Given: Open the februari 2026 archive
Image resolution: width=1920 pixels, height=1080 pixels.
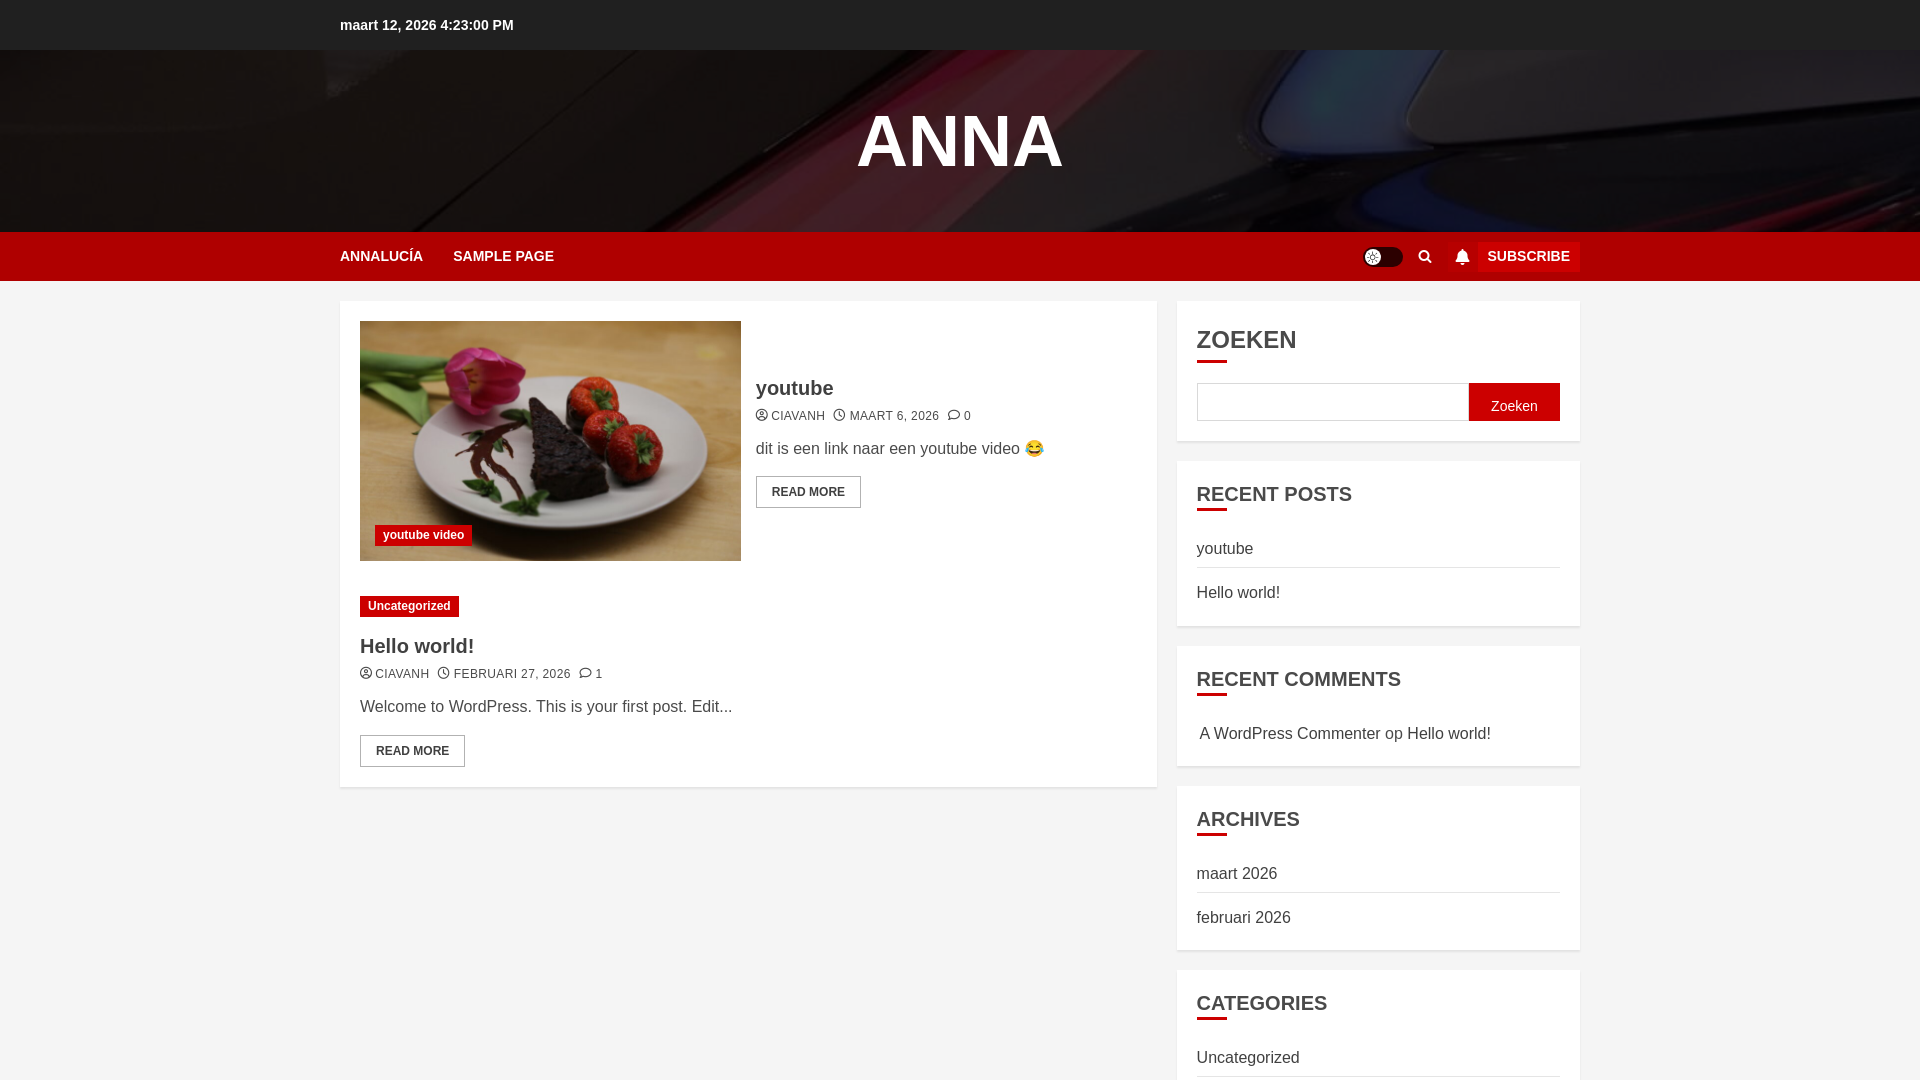Looking at the screenshot, I should [1243, 918].
